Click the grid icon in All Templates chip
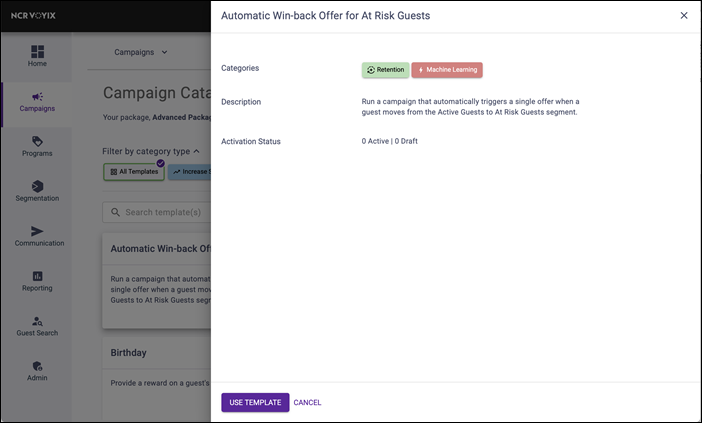 coord(114,172)
